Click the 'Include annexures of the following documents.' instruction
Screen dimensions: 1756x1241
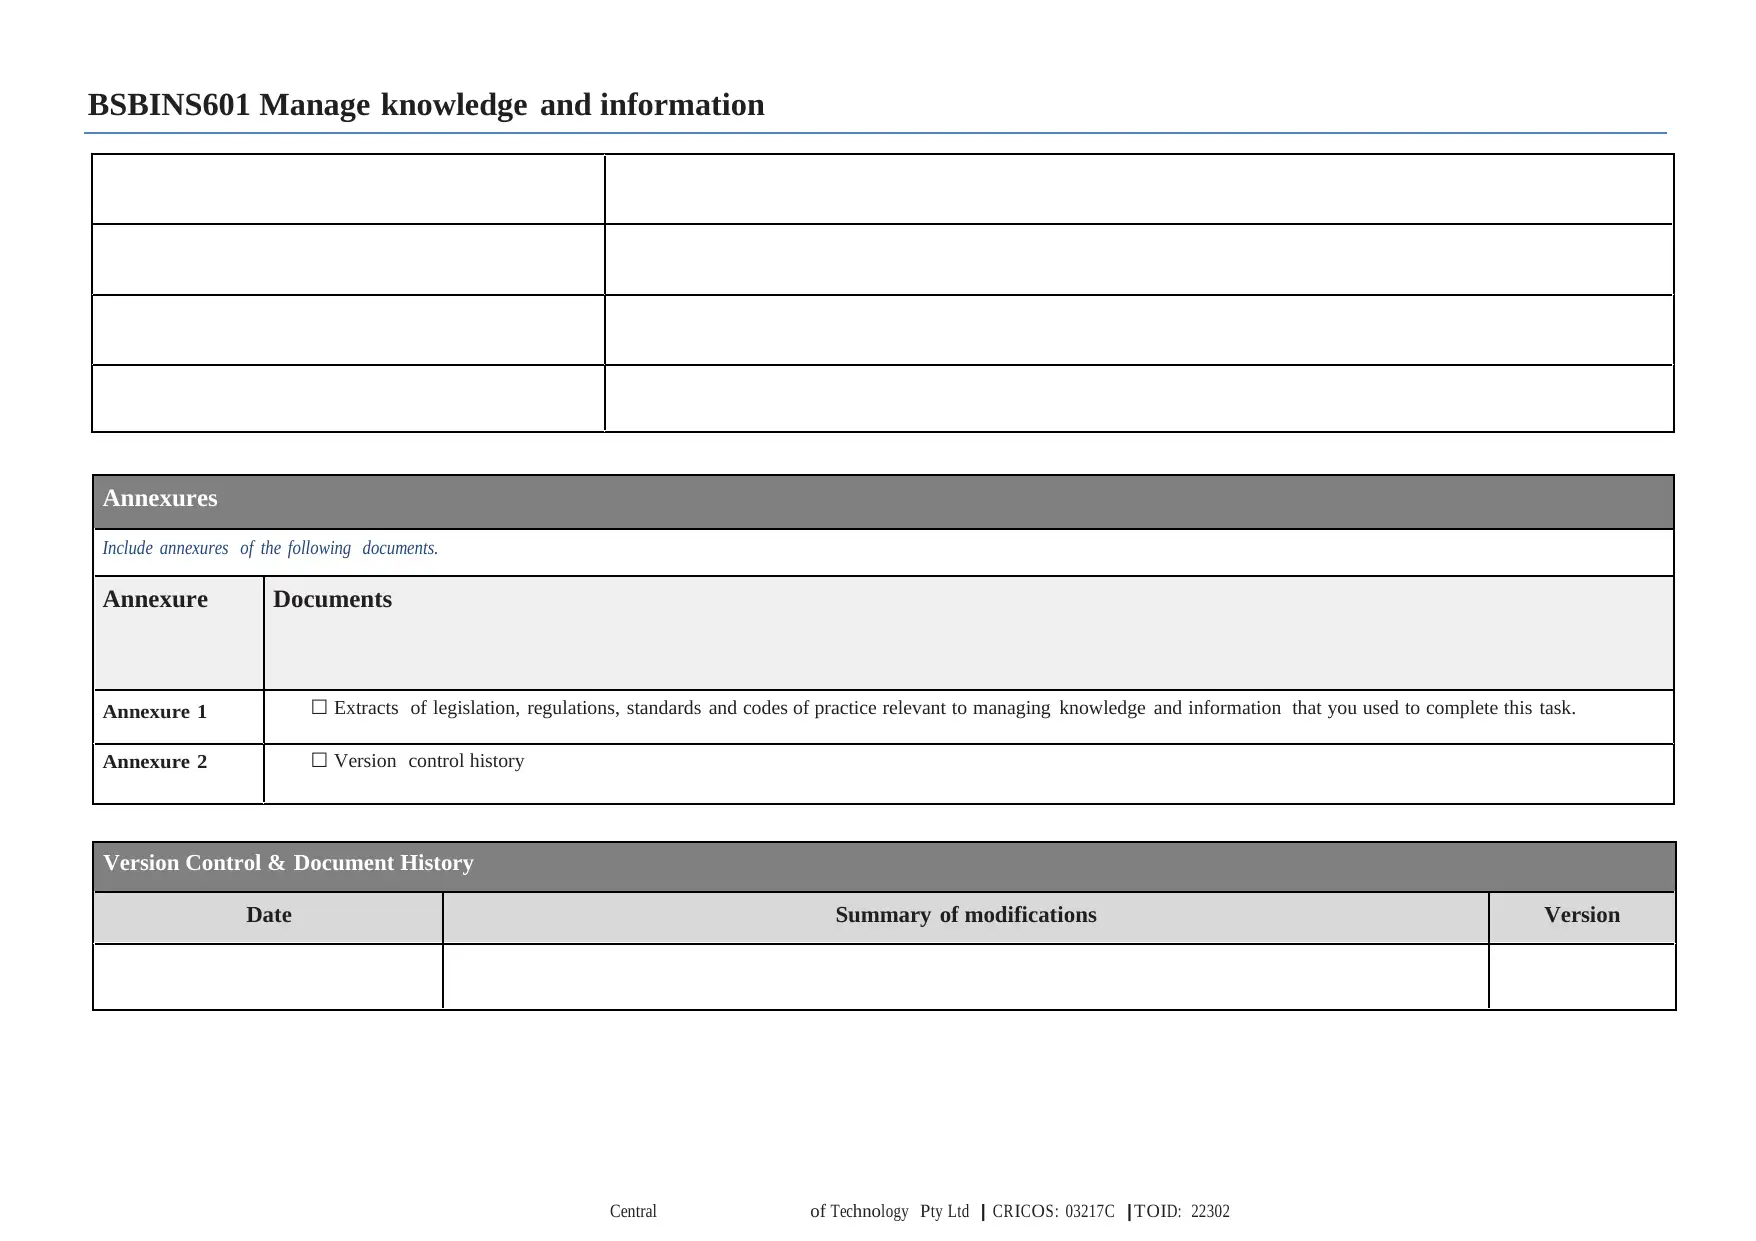pyautogui.click(x=270, y=548)
